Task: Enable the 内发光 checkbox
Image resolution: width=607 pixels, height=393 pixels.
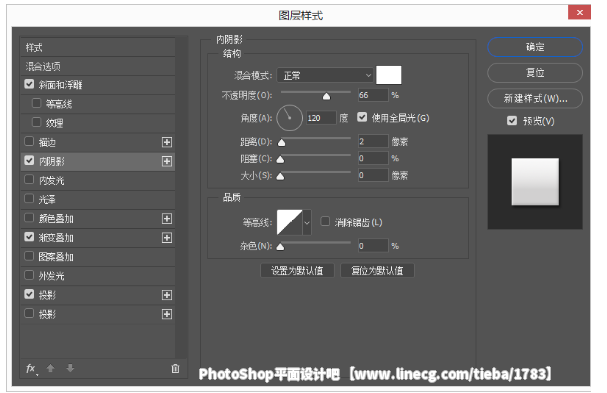Action: coord(29,180)
